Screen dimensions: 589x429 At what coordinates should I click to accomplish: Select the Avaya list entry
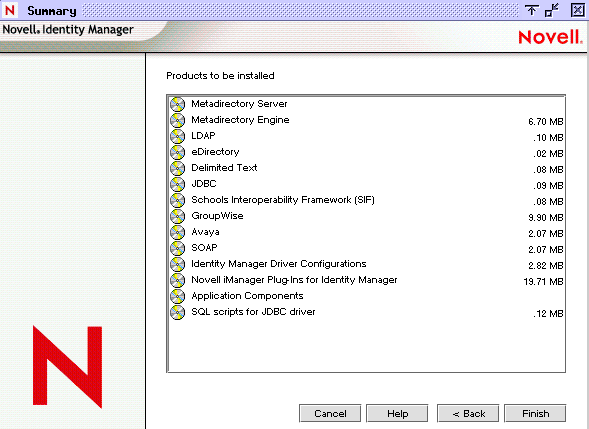(205, 232)
